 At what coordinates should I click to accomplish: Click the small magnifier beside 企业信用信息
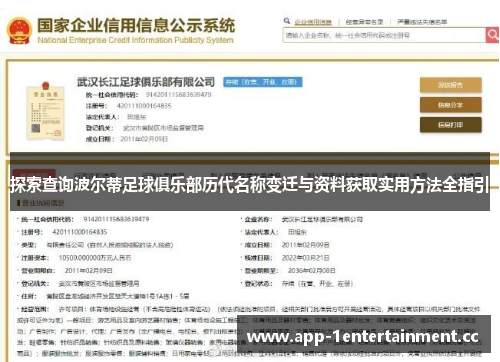(x=287, y=21)
